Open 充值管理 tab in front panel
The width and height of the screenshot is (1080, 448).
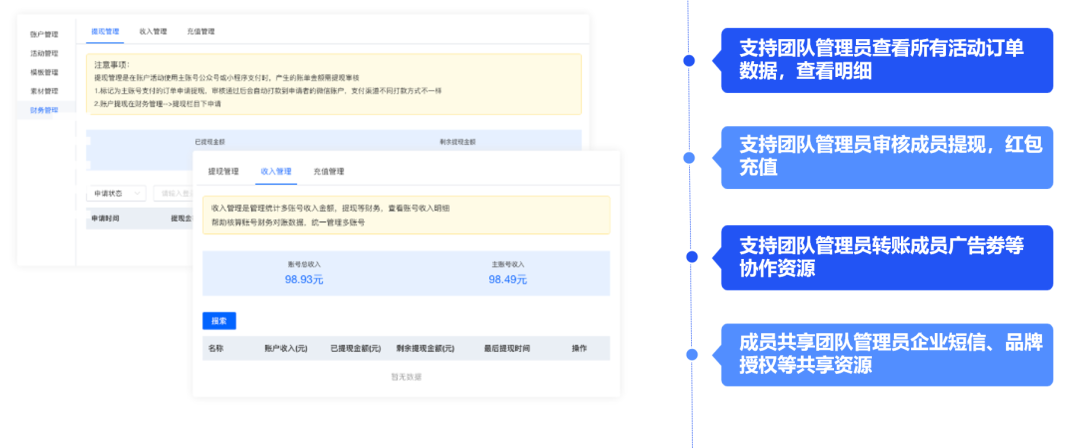pos(329,171)
